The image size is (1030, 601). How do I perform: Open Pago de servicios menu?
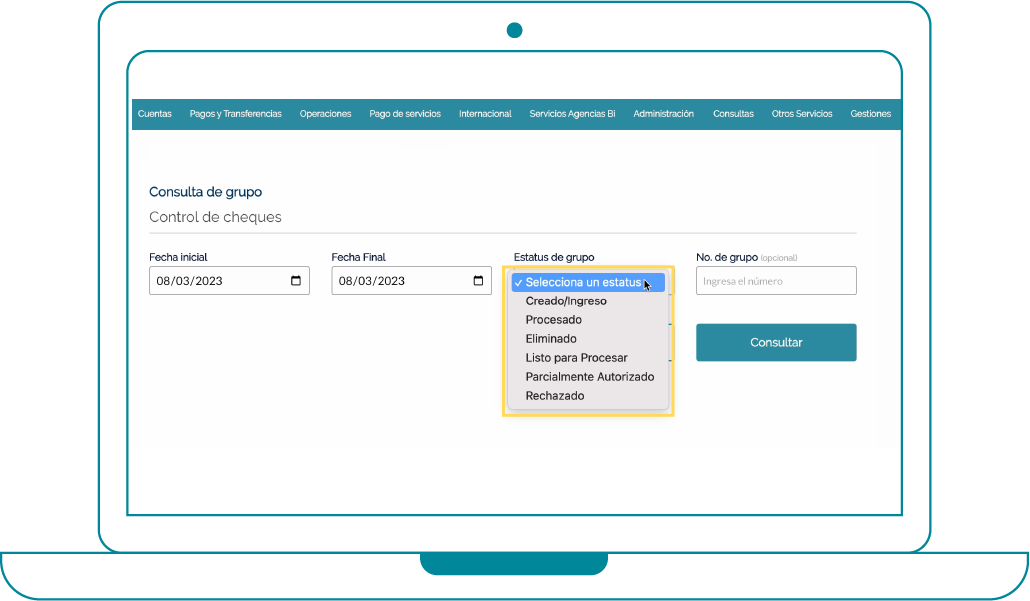point(405,114)
